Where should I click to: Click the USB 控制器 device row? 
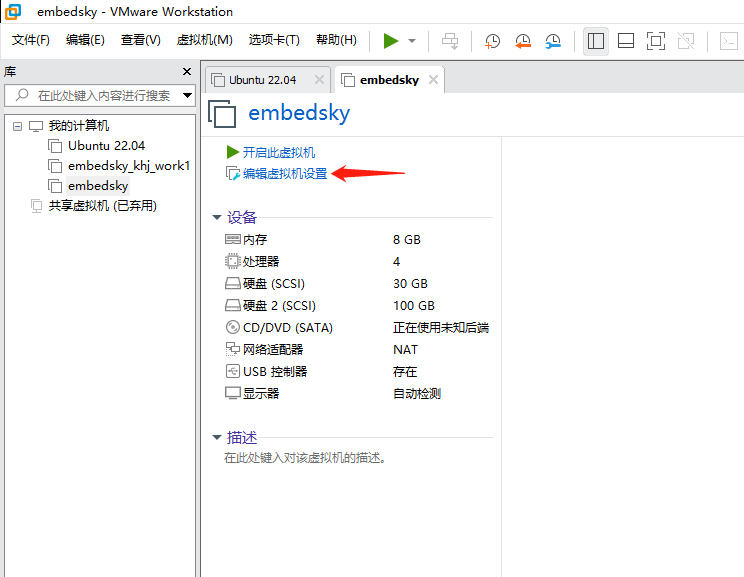(x=358, y=372)
